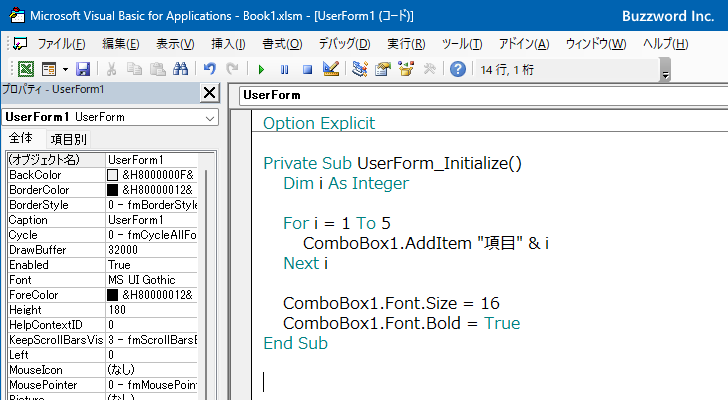Click the Insert UserForm toolbar icon
The height and width of the screenshot is (400, 728).
48,69
